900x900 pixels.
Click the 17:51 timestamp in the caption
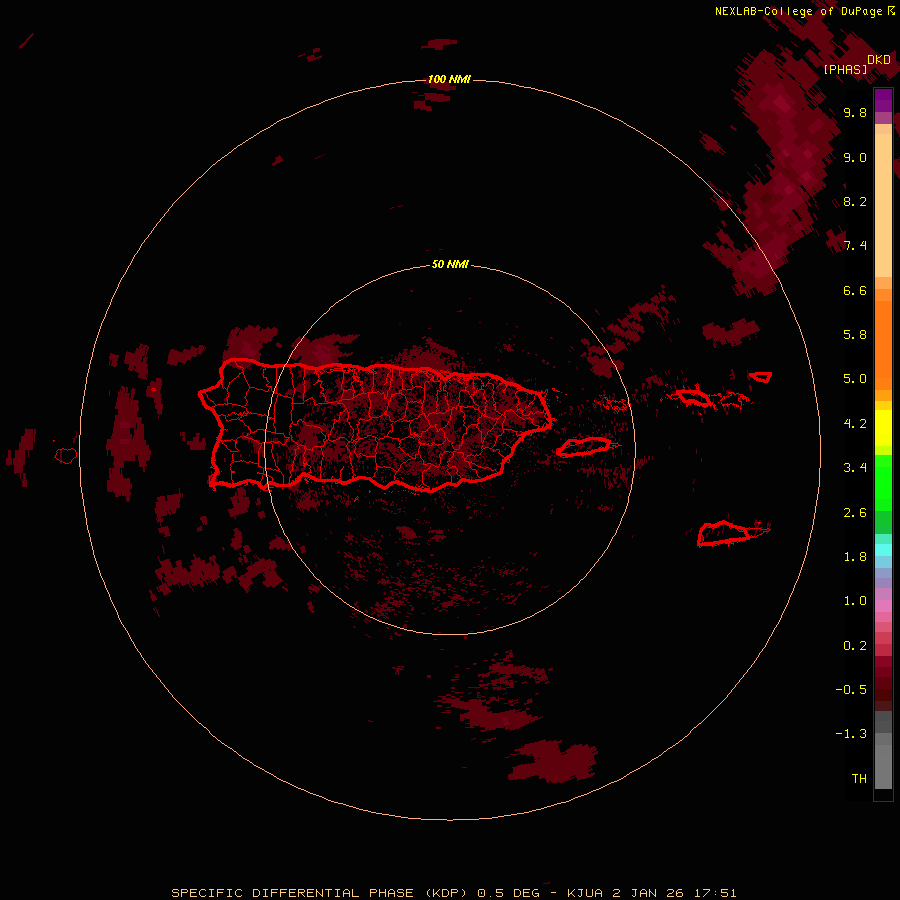715,893
